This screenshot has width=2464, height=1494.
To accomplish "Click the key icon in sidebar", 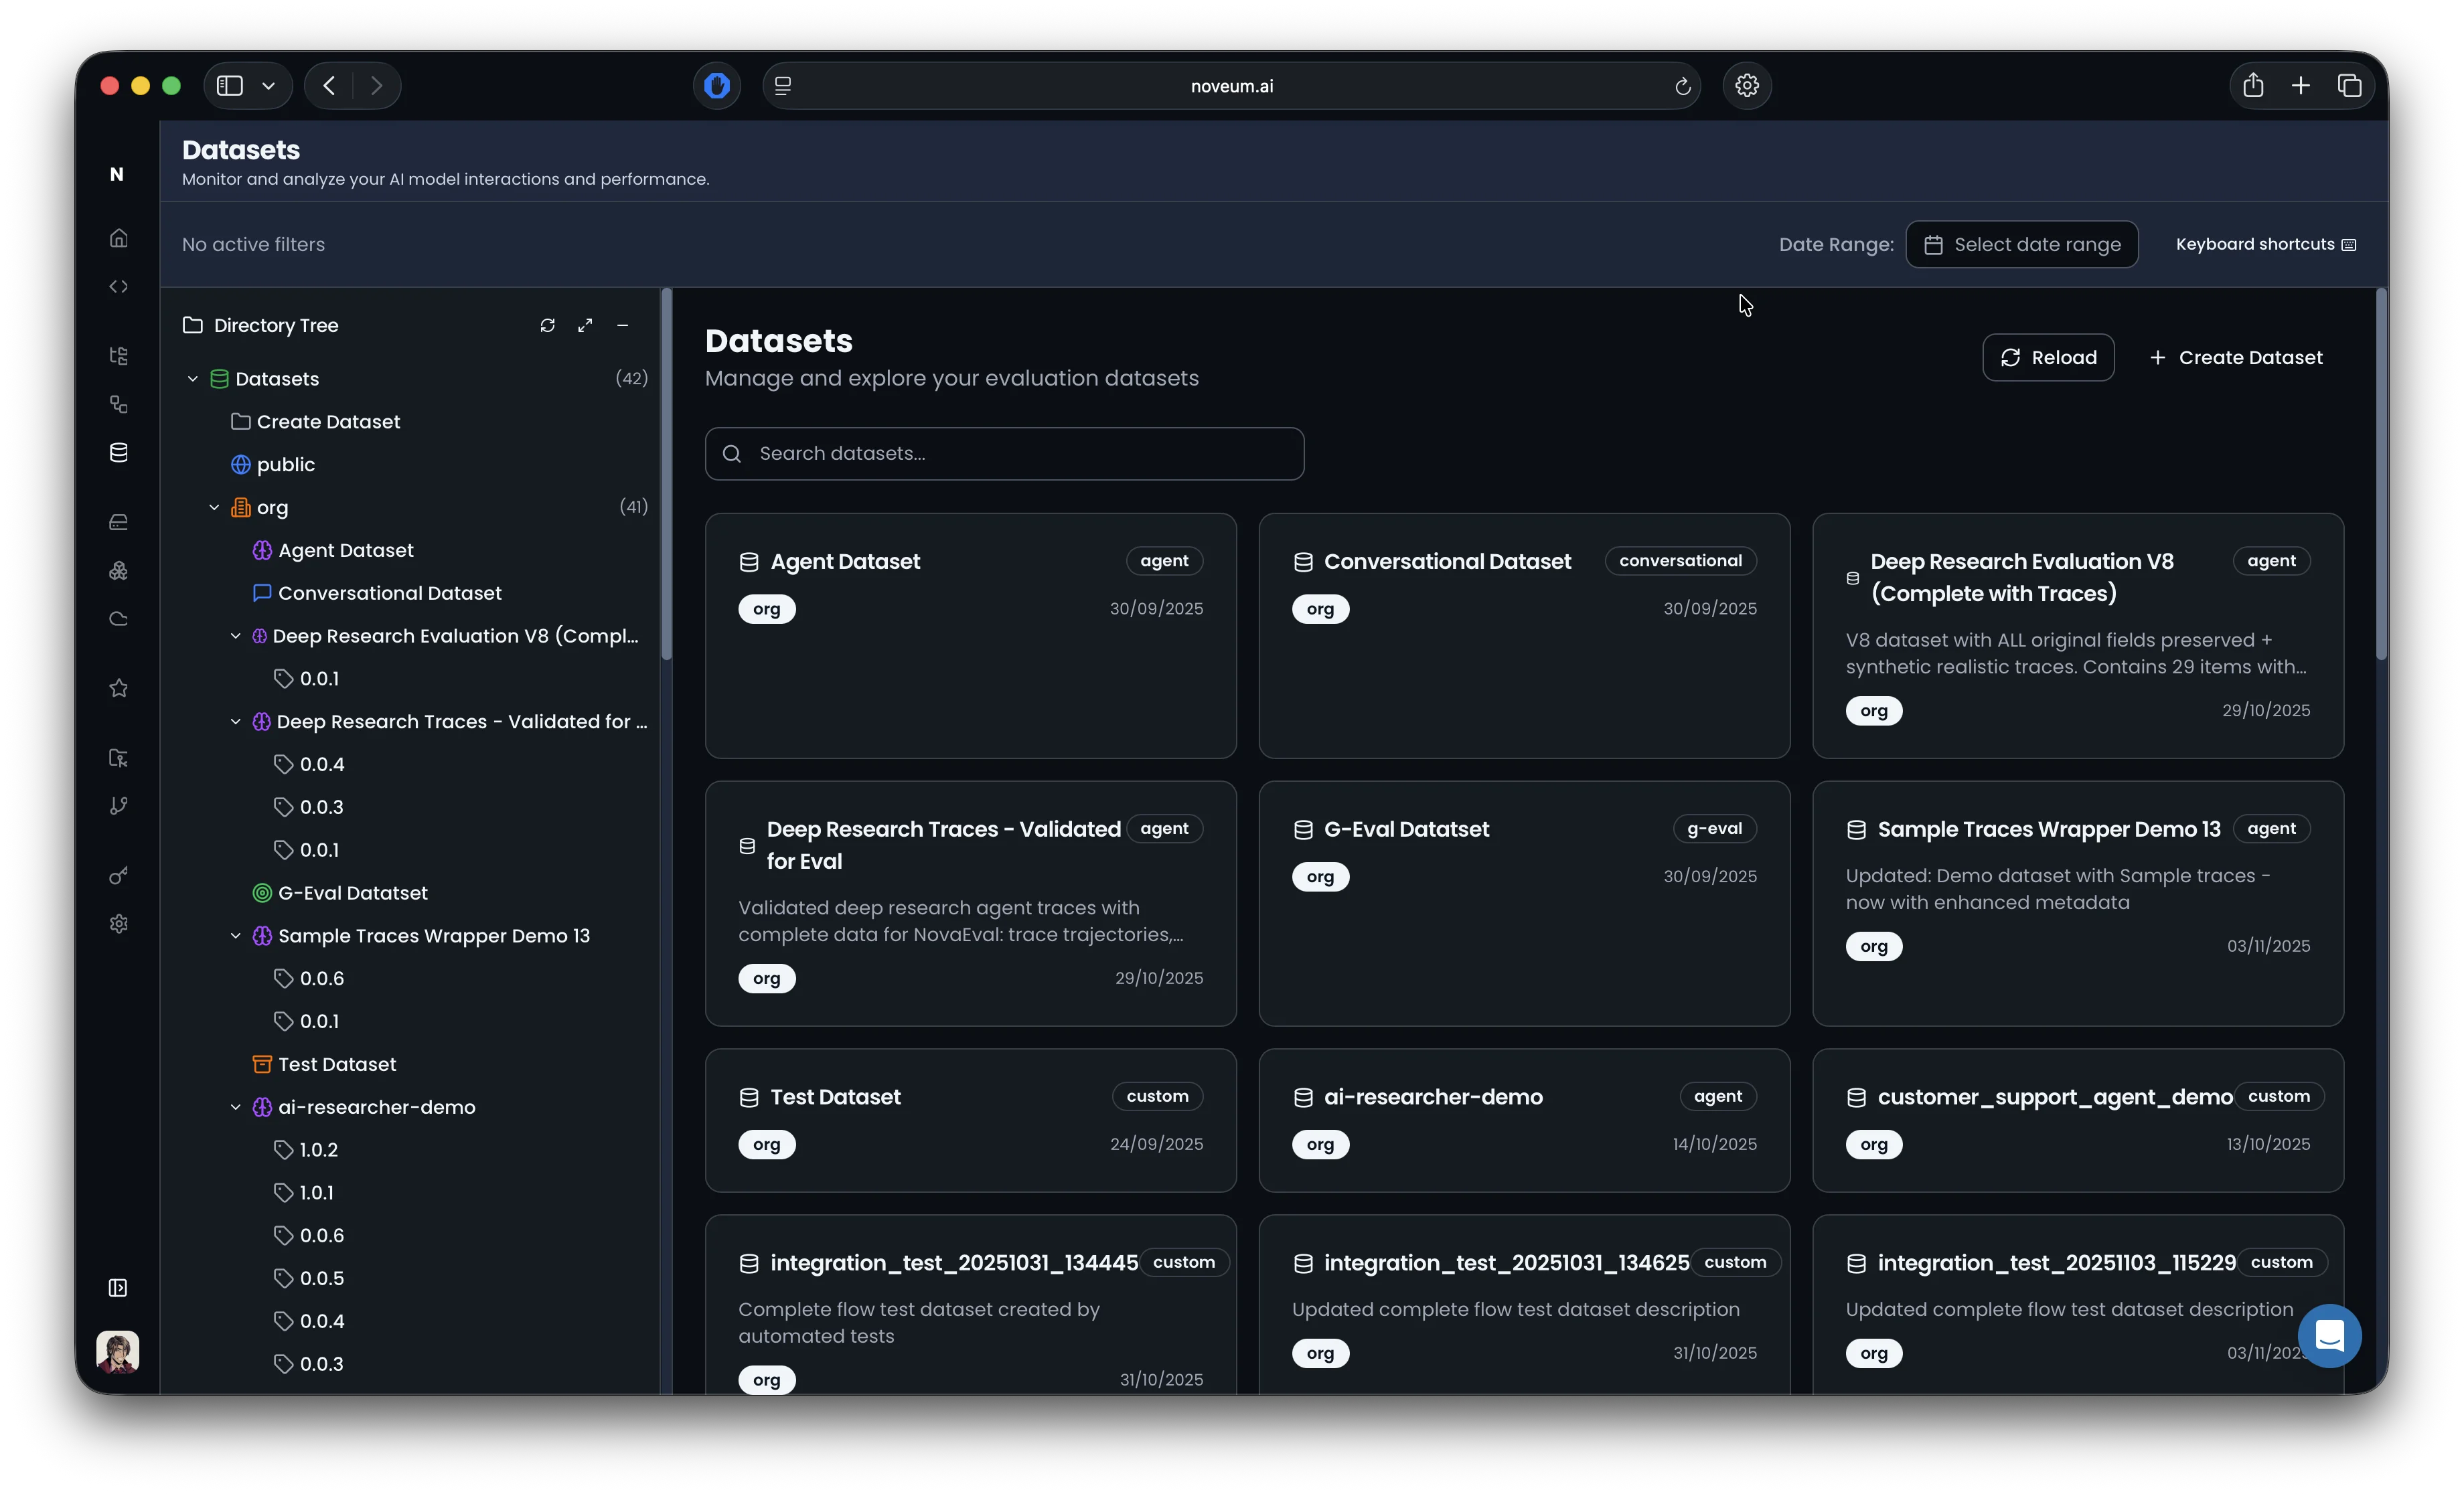I will point(118,876).
